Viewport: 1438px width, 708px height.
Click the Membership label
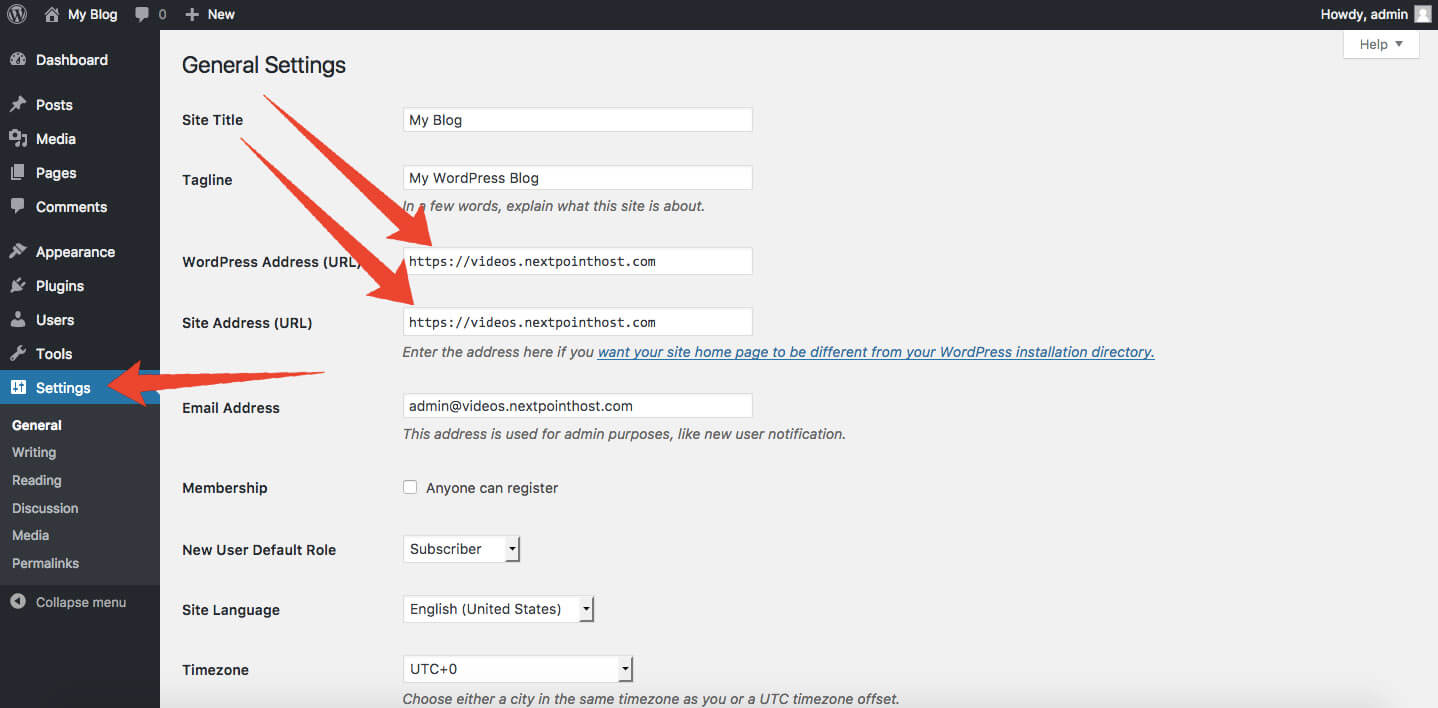(x=225, y=488)
